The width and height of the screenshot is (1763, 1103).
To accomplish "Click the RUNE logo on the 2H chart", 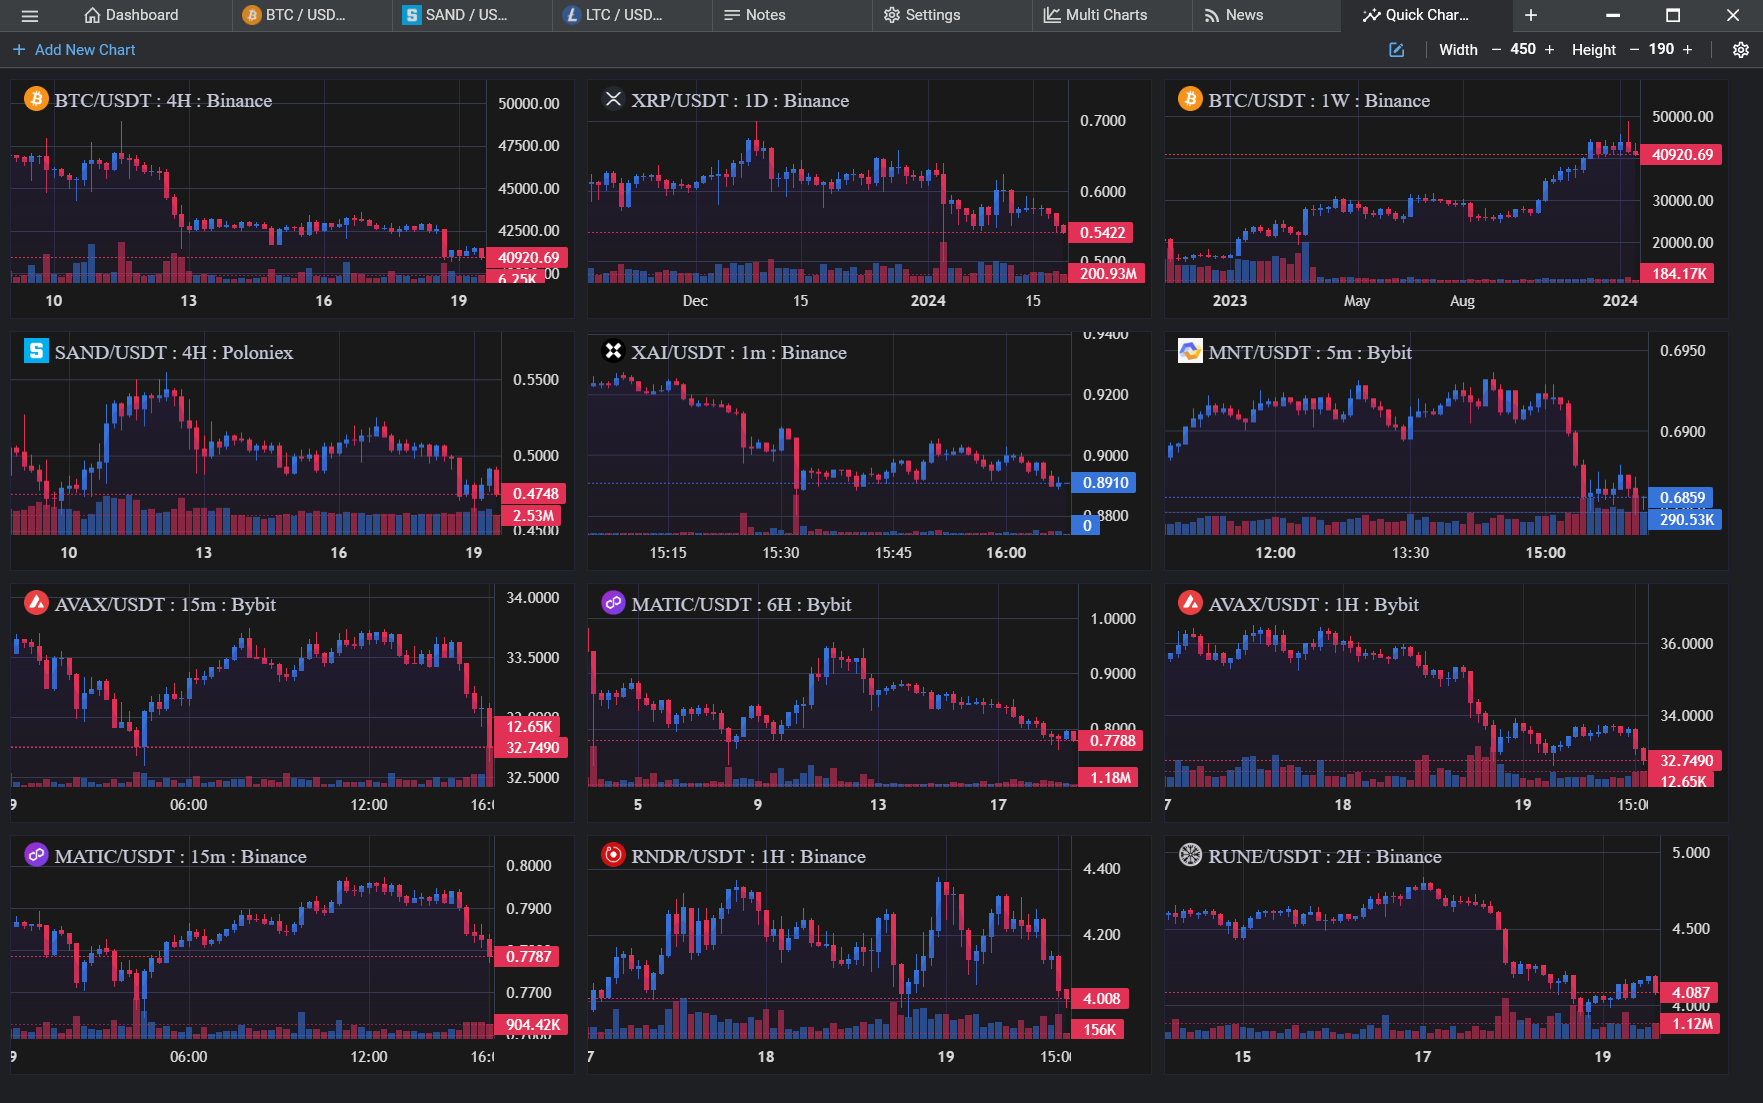I will pos(1189,856).
